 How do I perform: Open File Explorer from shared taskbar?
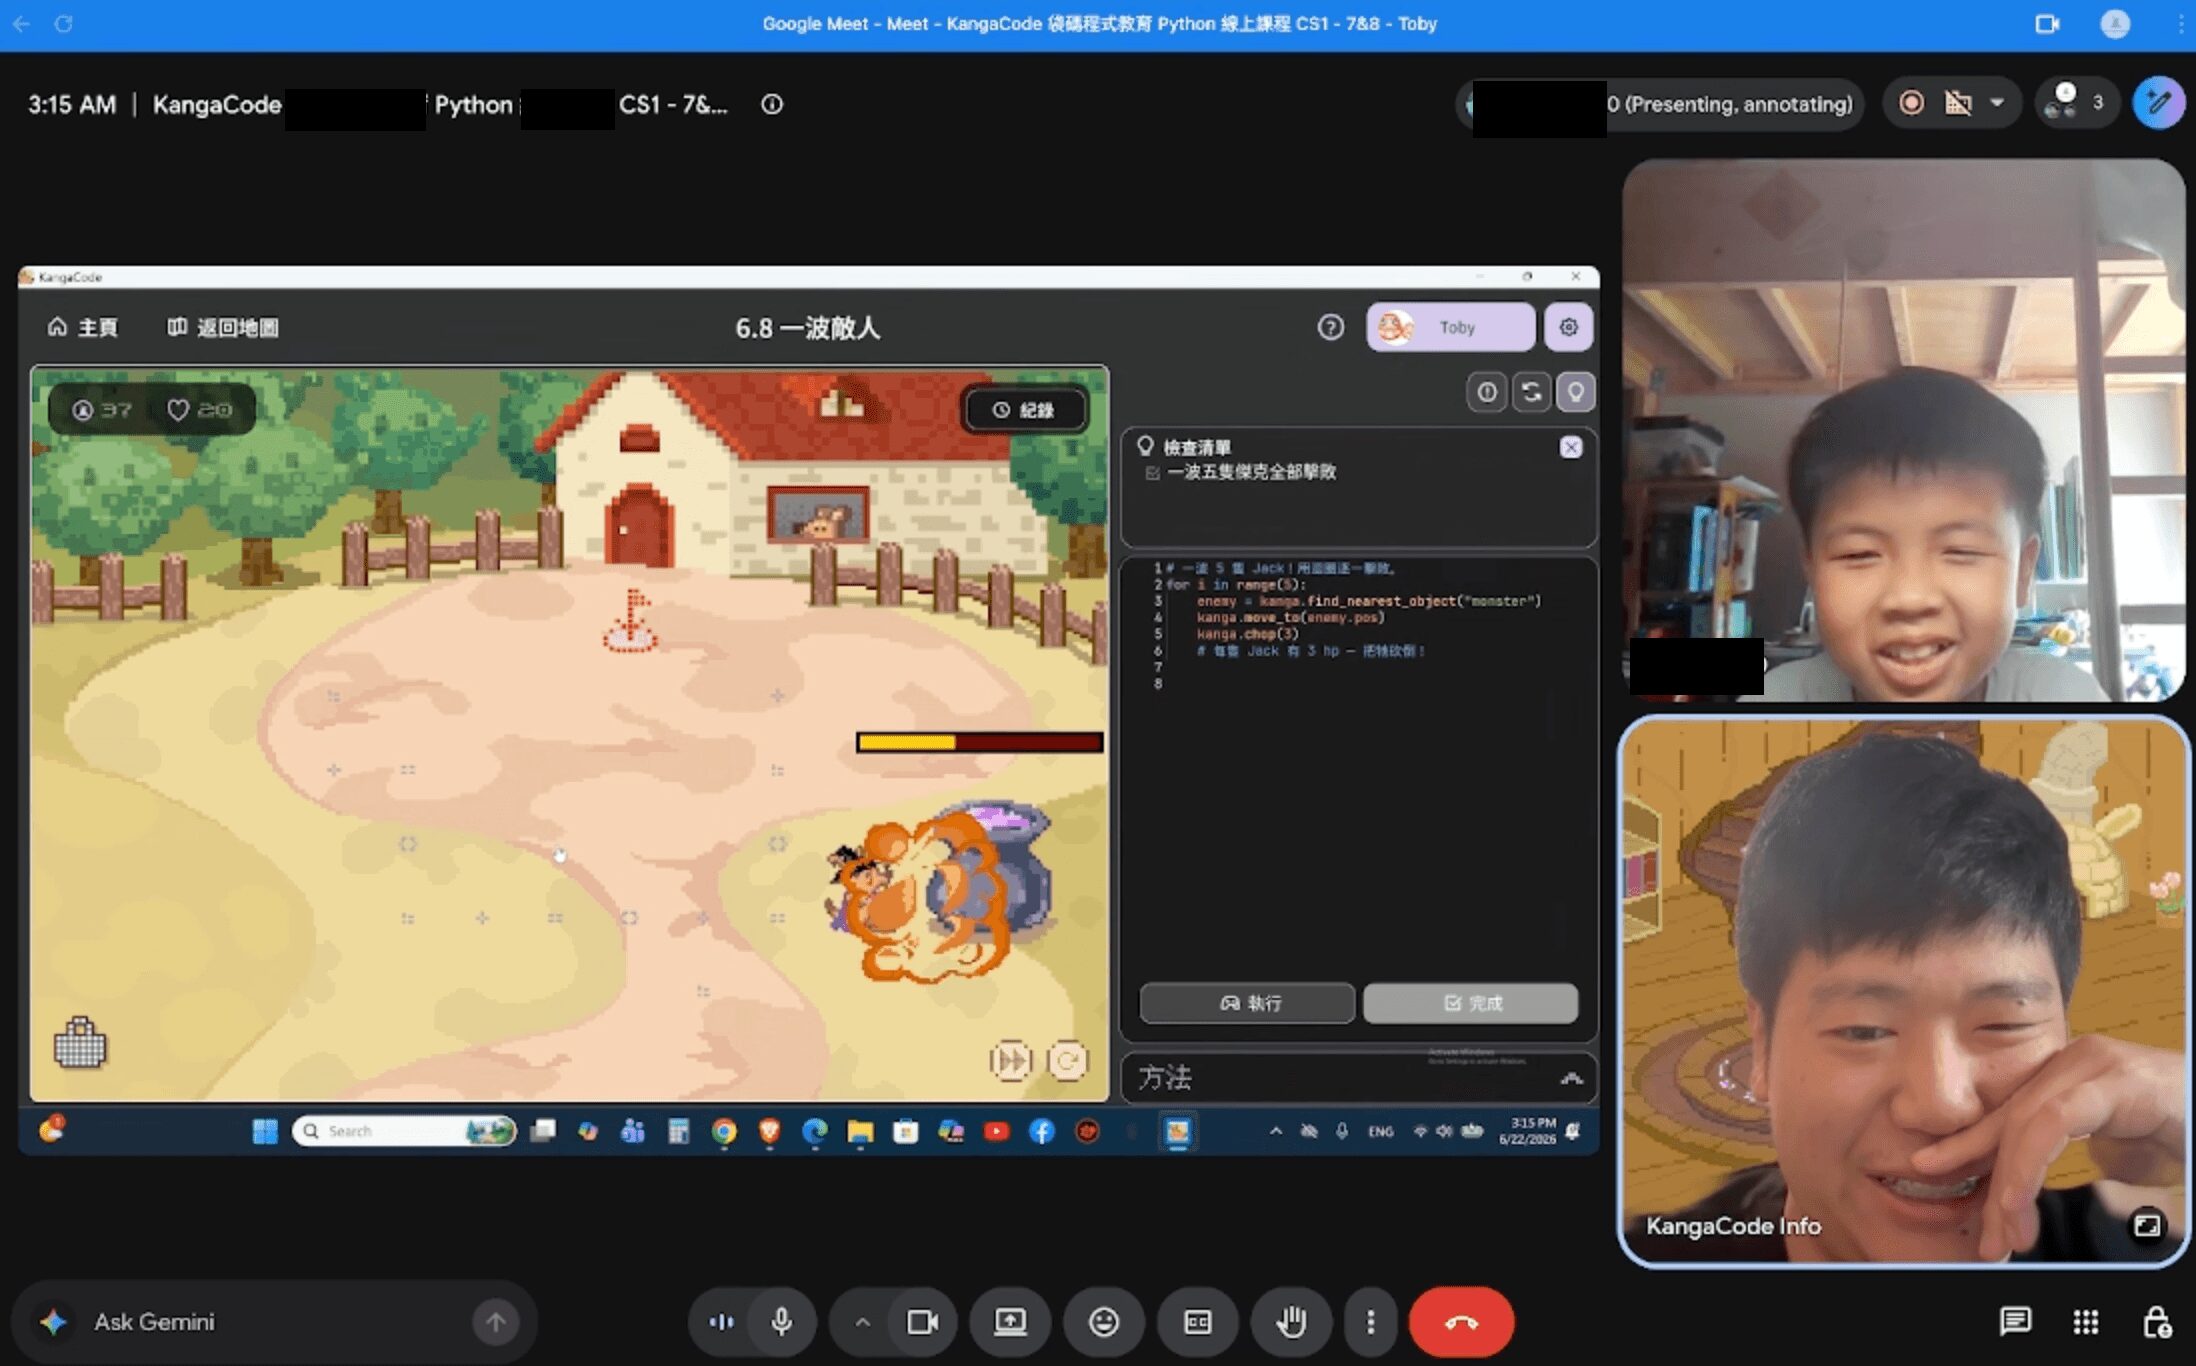click(x=860, y=1131)
